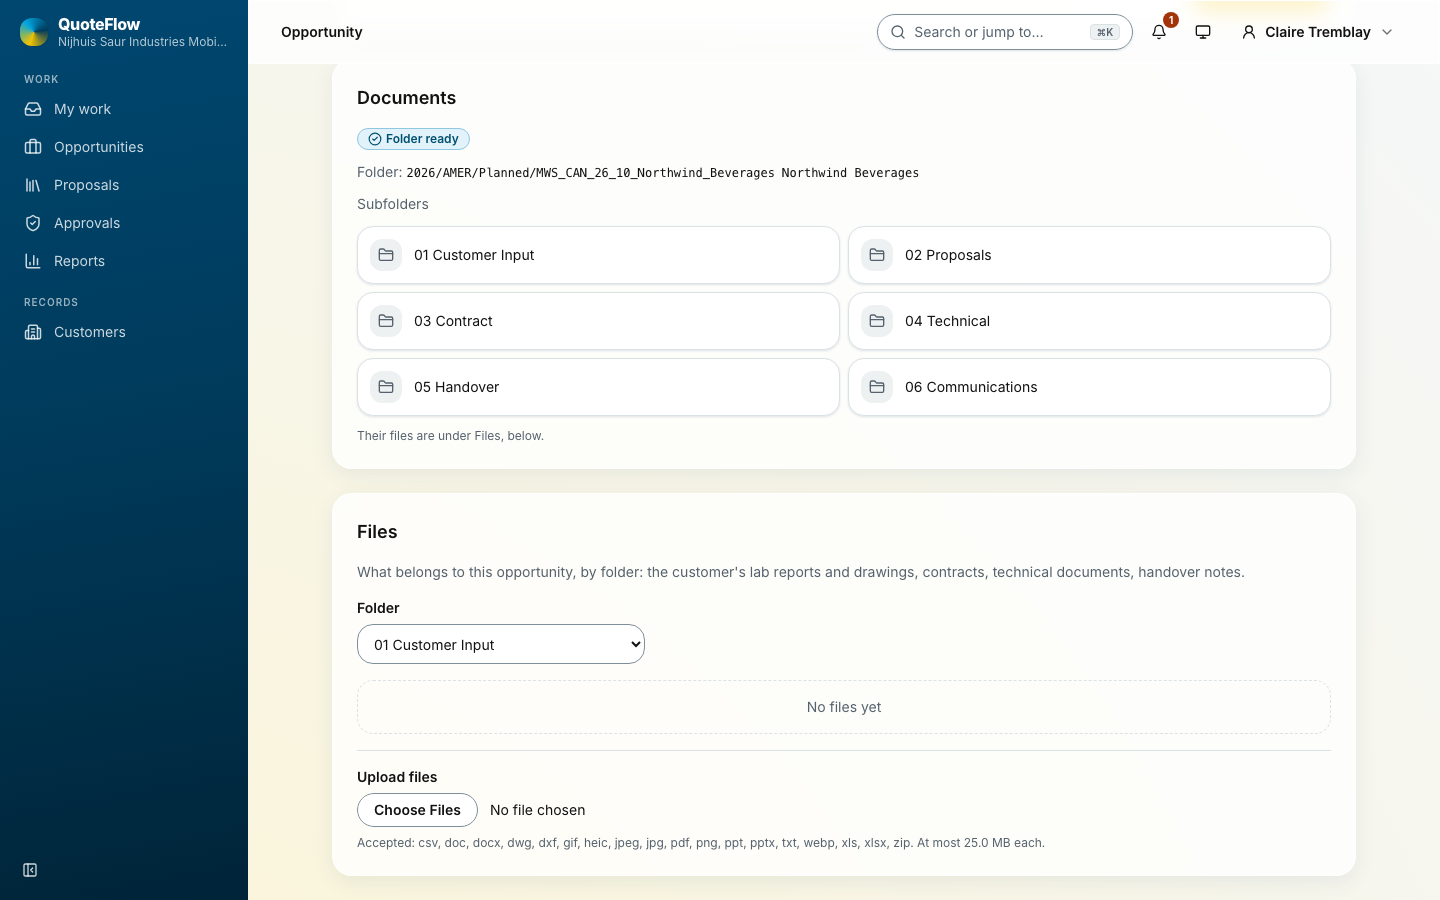Click the QuoteFlow logo icon
The width and height of the screenshot is (1440, 900).
[x=34, y=32]
